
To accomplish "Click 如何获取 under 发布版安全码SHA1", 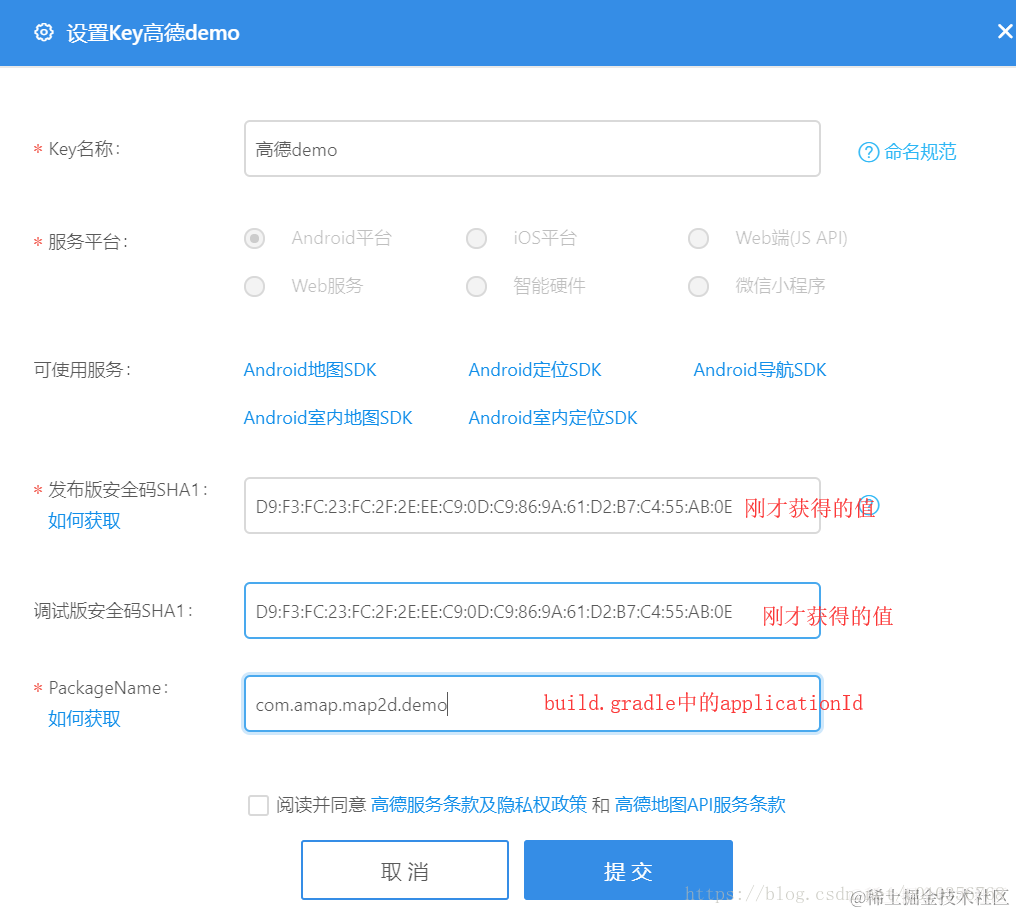I will click(84, 520).
